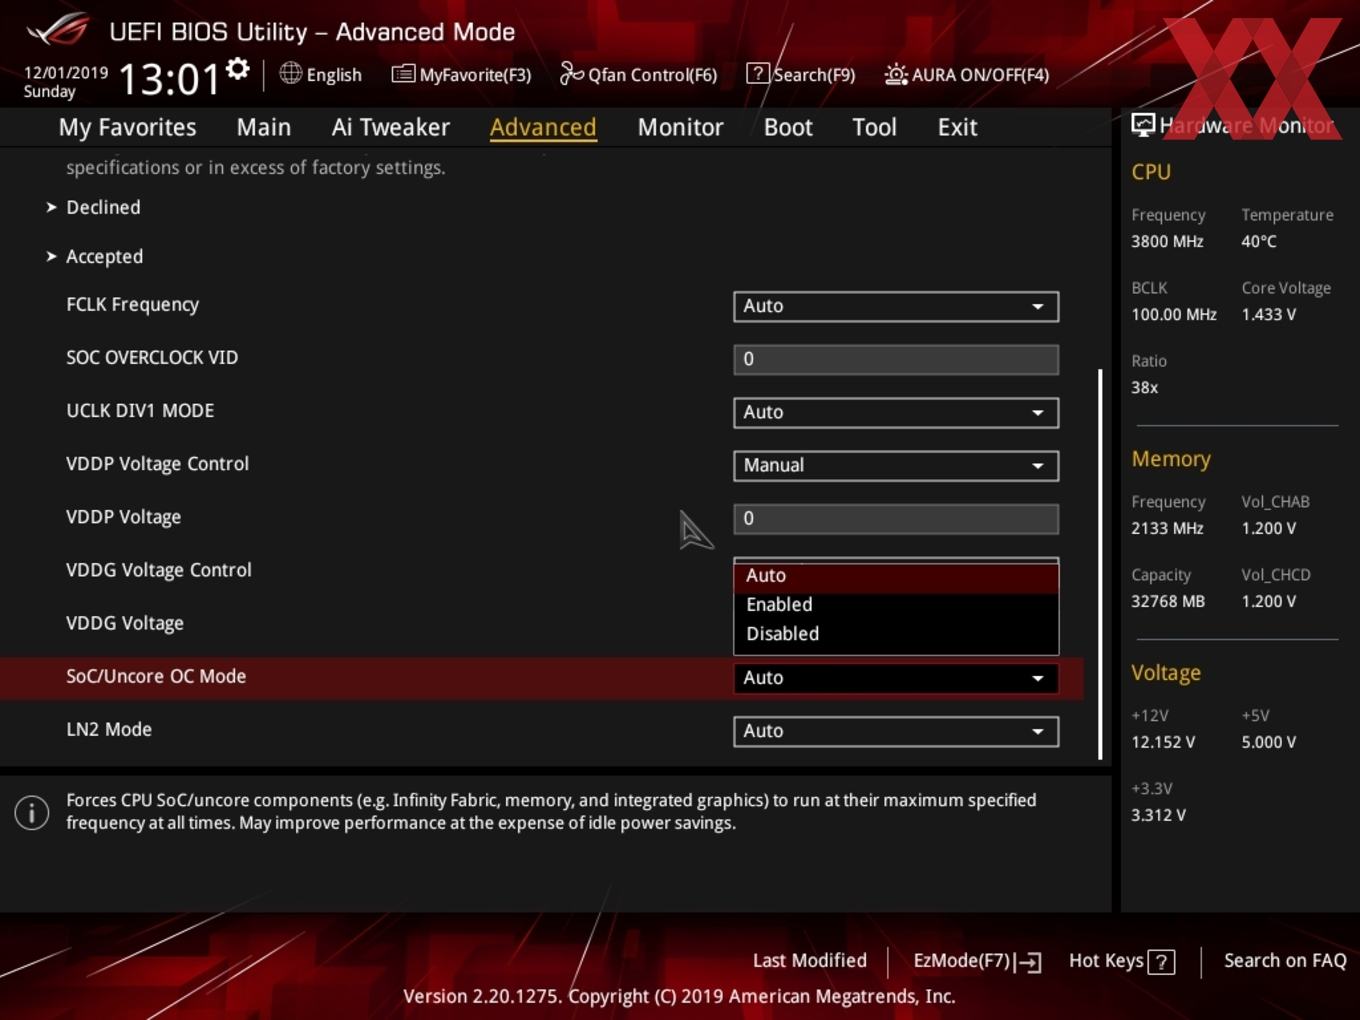The image size is (1360, 1020).
Task: Go to the Monitor tab
Action: click(680, 127)
